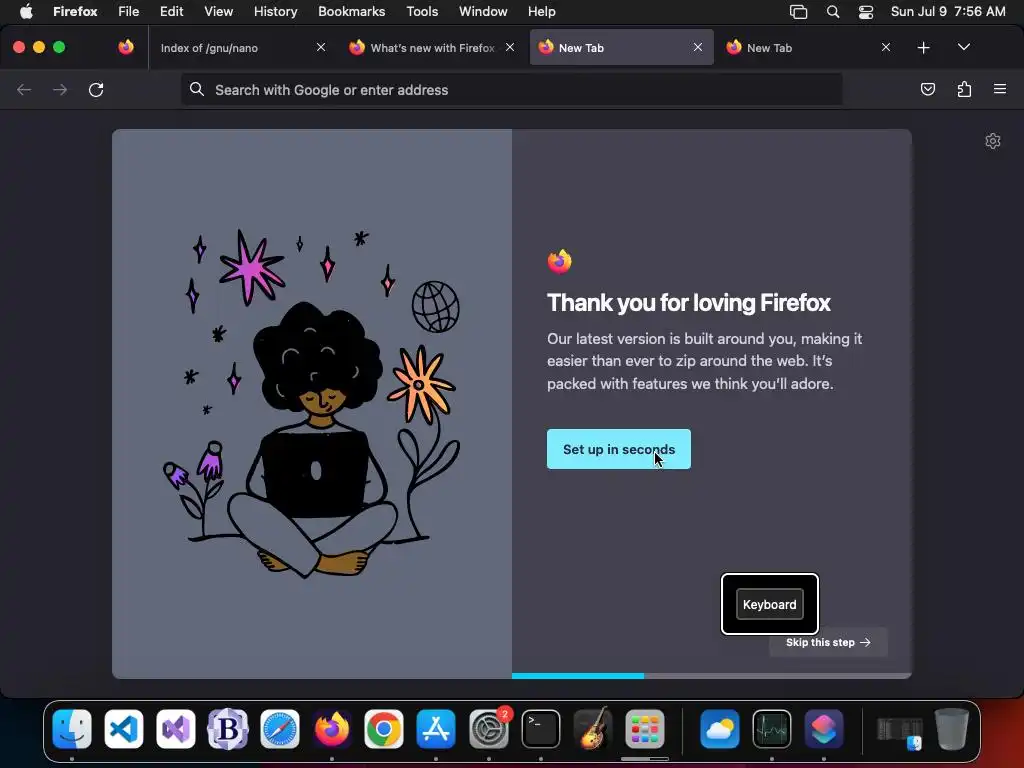1024x768 pixels.
Task: Click Skip this step link
Action: (828, 642)
